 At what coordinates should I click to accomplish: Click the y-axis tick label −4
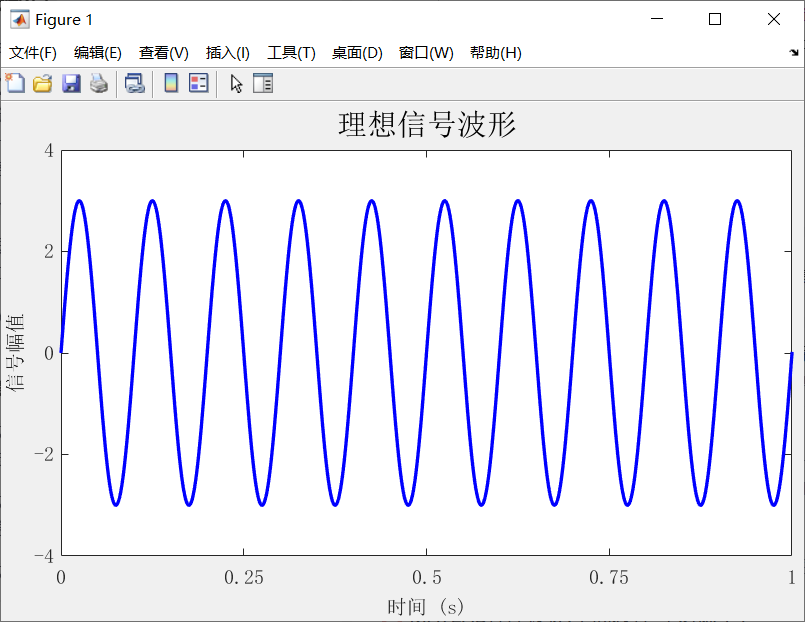[x=44, y=556]
